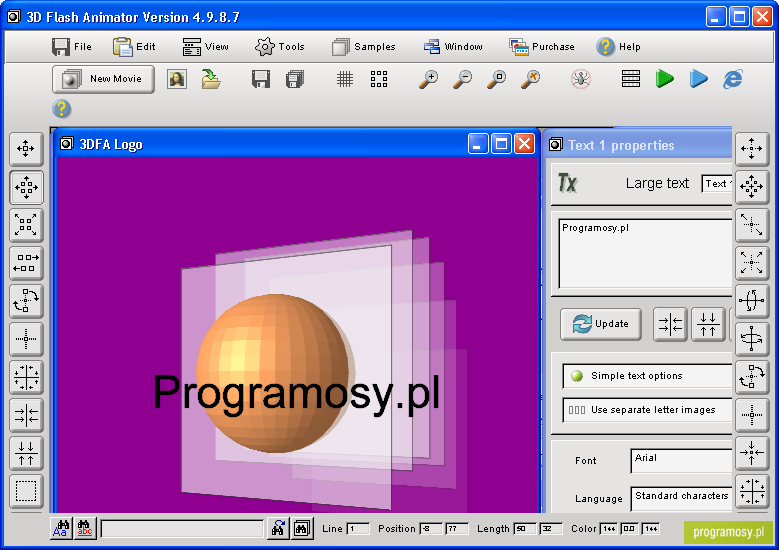Select the rotate tool in left toolbar
The image size is (779, 550).
pyautogui.click(x=26, y=301)
